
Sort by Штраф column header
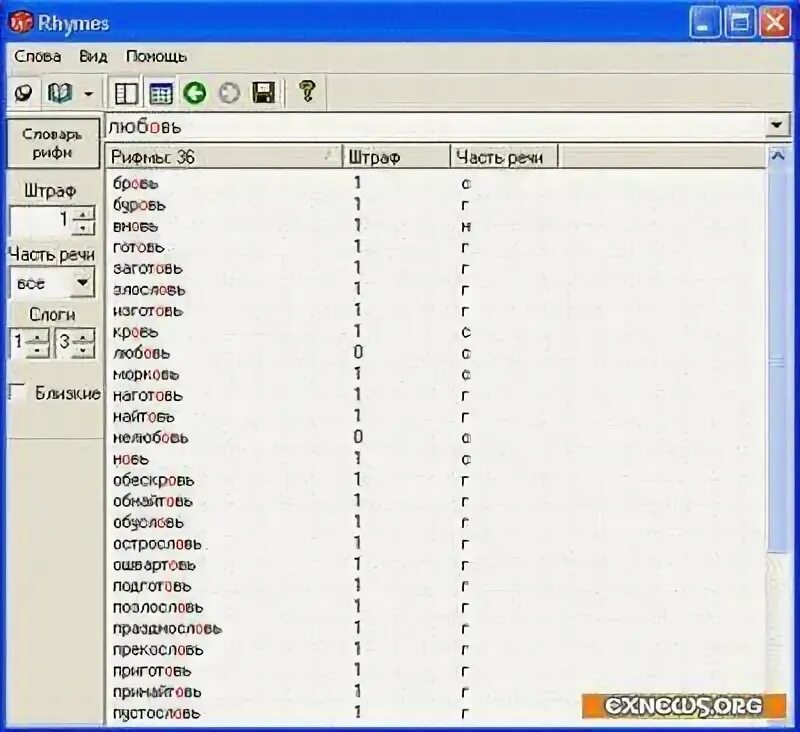click(x=396, y=157)
